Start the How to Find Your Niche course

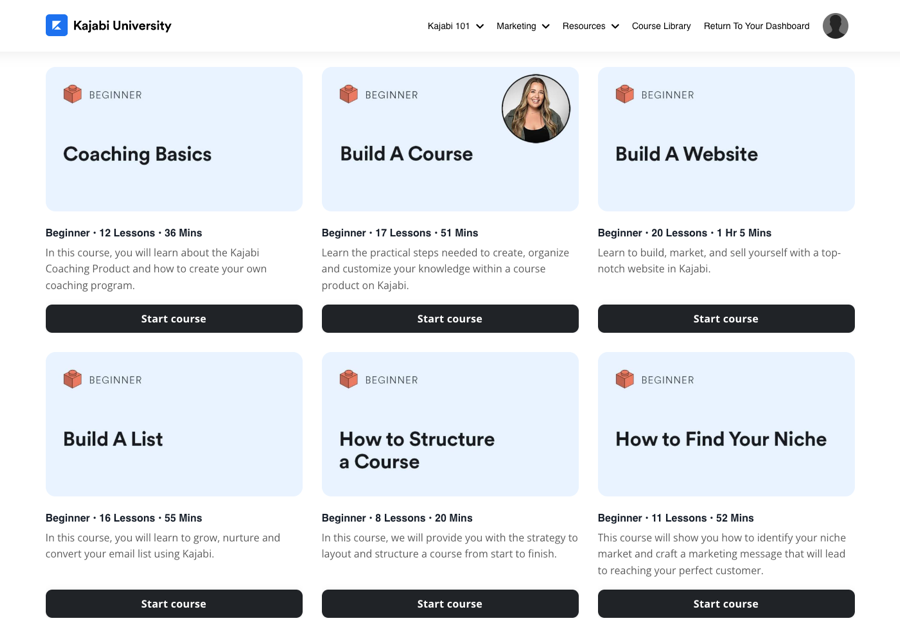(726, 603)
